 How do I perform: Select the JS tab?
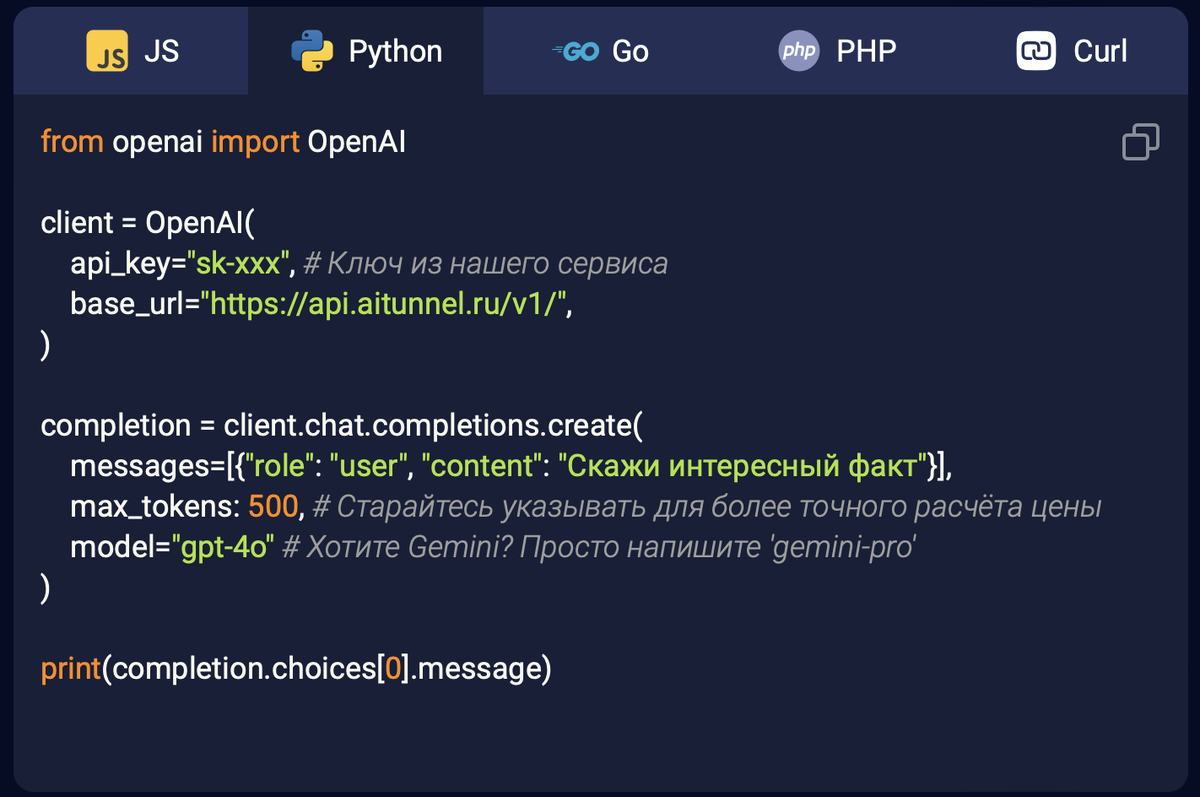tap(131, 50)
